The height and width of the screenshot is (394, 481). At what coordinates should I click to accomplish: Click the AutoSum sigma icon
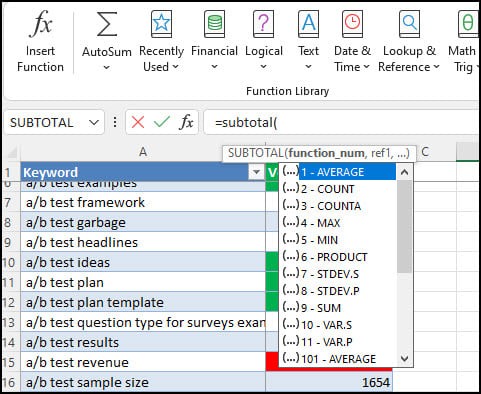(x=107, y=24)
